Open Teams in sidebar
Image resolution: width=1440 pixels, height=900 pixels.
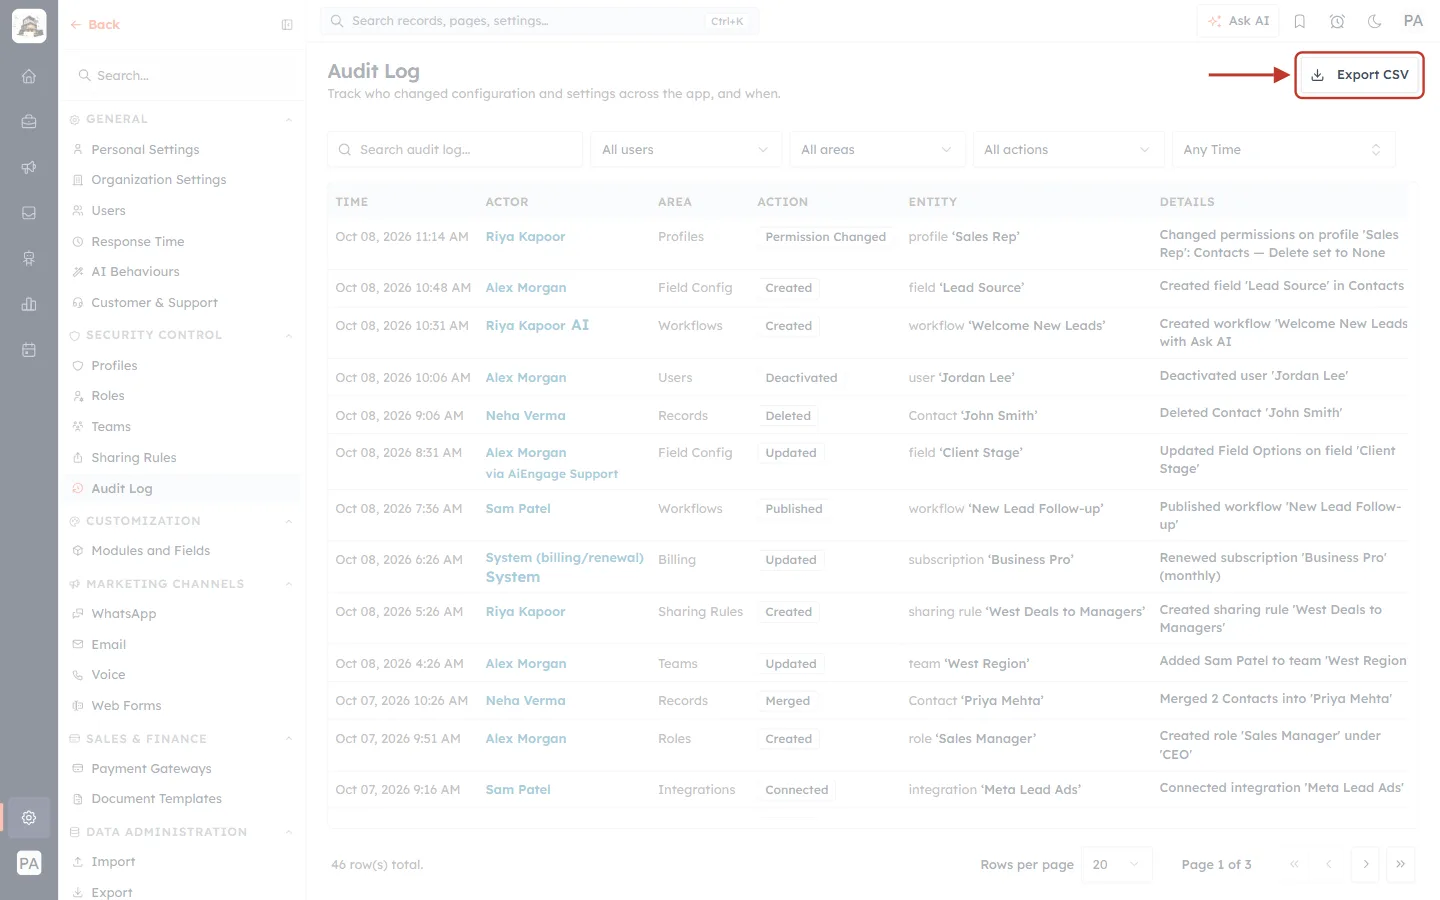click(111, 427)
